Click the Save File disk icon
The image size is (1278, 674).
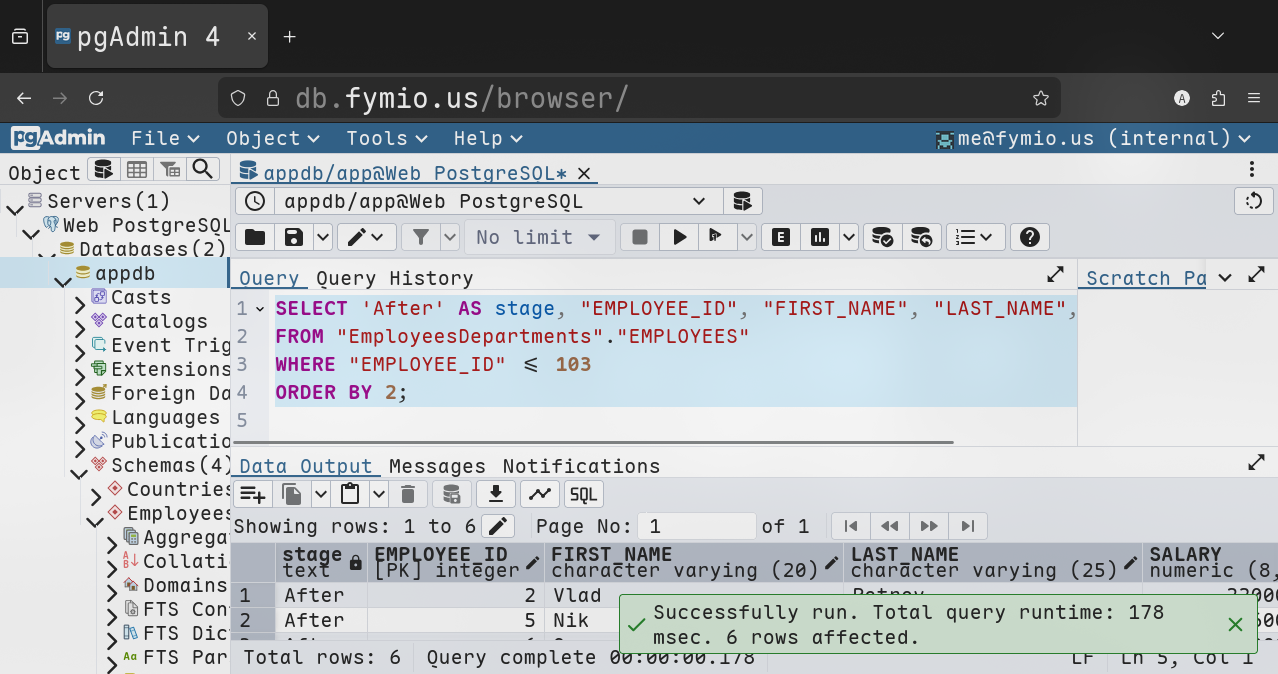click(x=294, y=237)
